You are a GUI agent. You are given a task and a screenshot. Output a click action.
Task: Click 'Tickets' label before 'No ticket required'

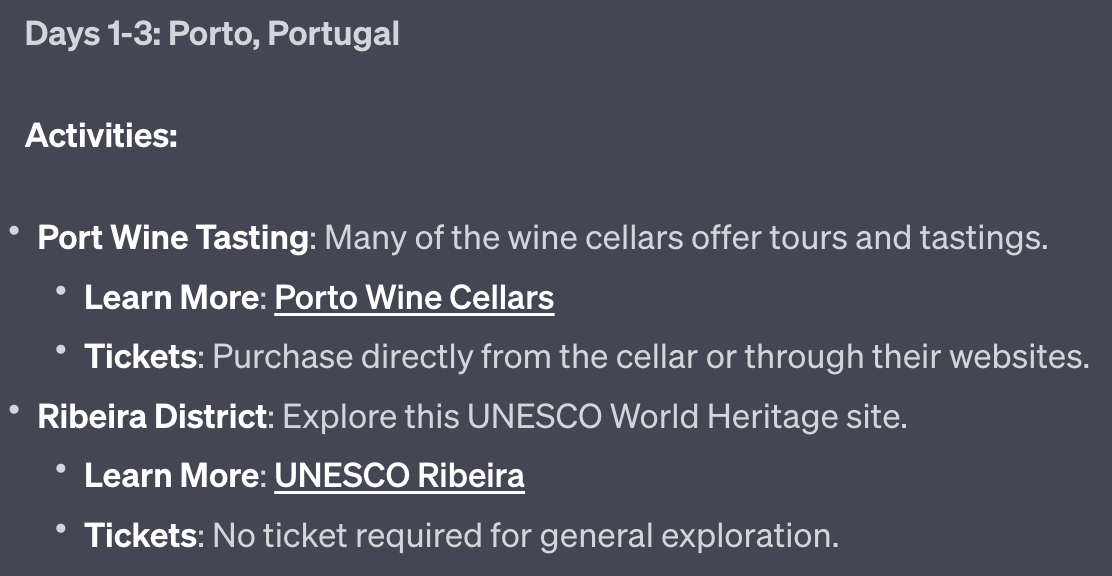pyautogui.click(x=140, y=535)
